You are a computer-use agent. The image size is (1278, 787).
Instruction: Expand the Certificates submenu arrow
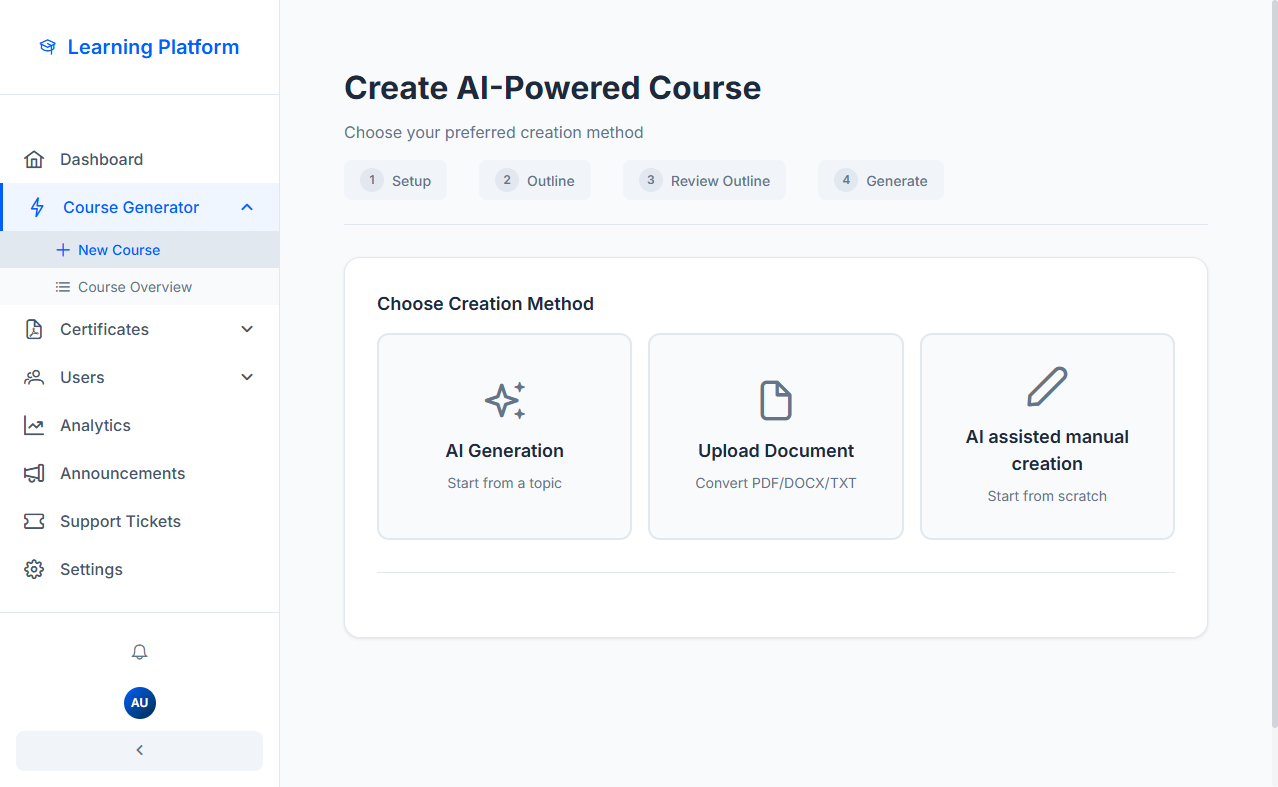point(247,330)
